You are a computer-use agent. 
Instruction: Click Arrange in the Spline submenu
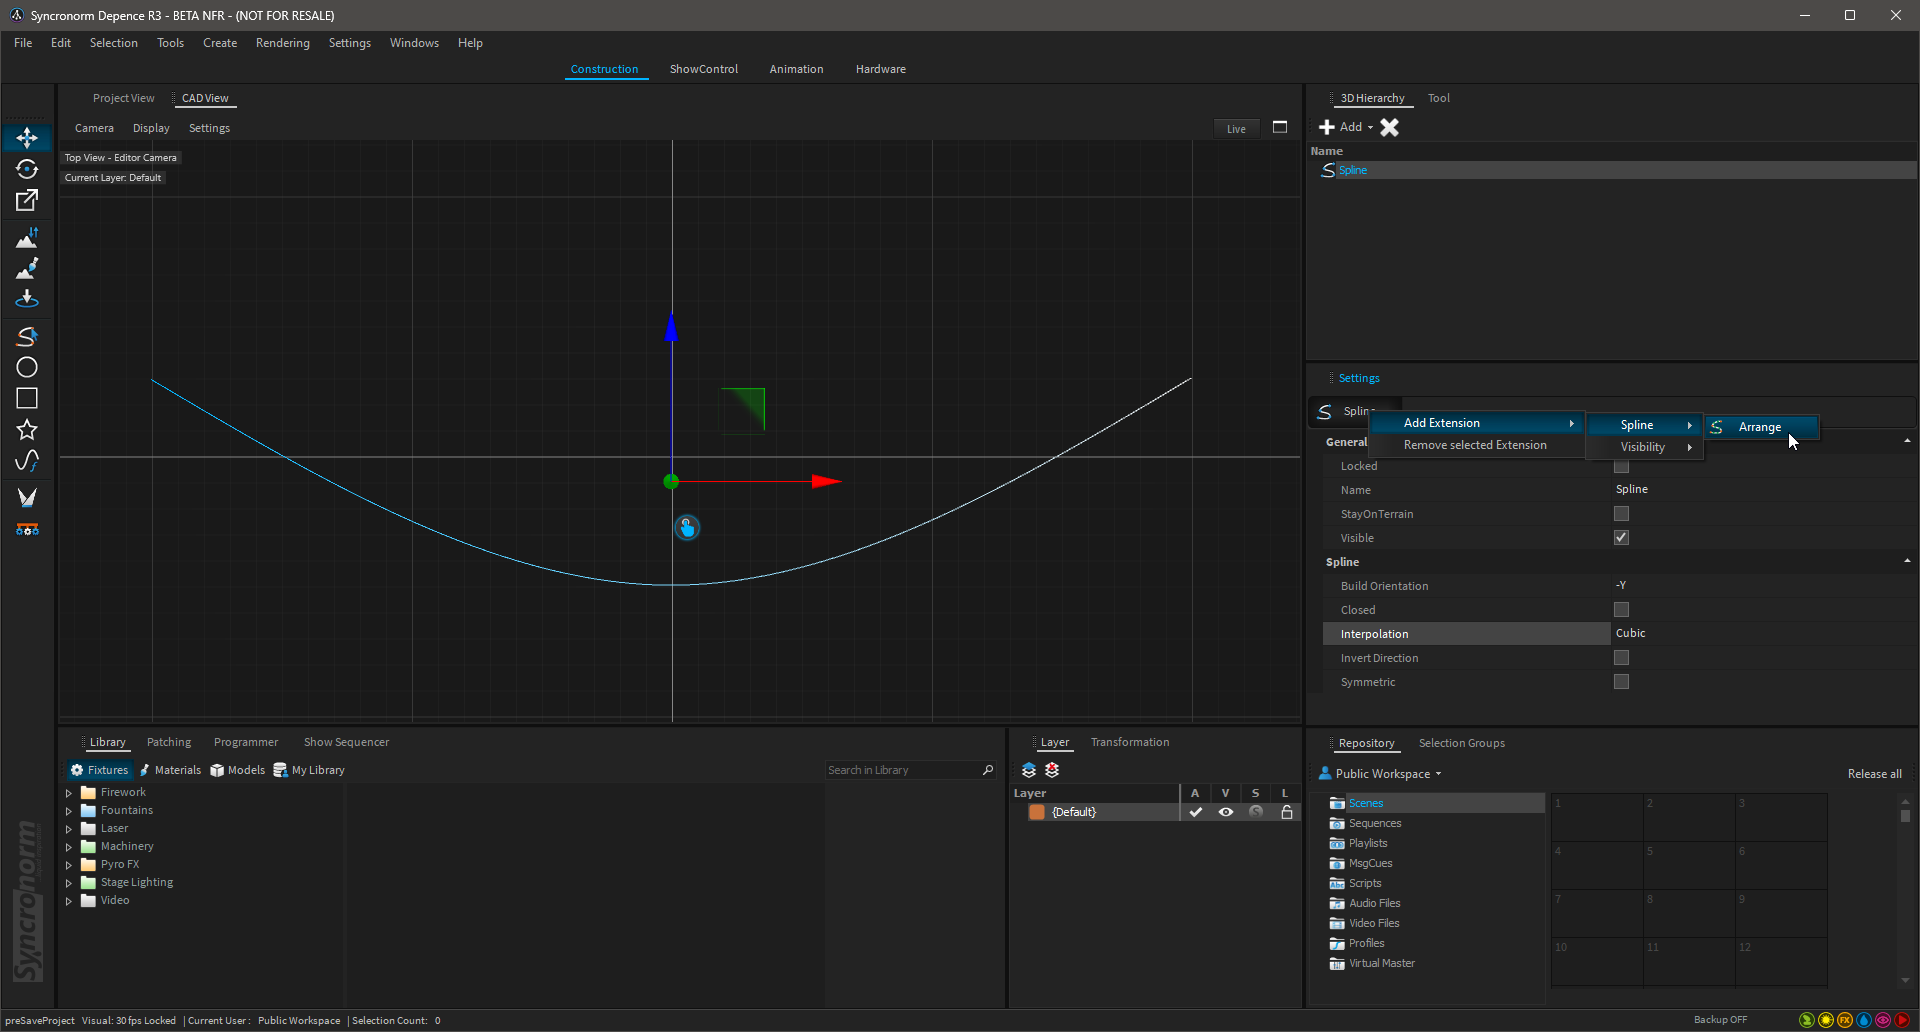[1761, 427]
